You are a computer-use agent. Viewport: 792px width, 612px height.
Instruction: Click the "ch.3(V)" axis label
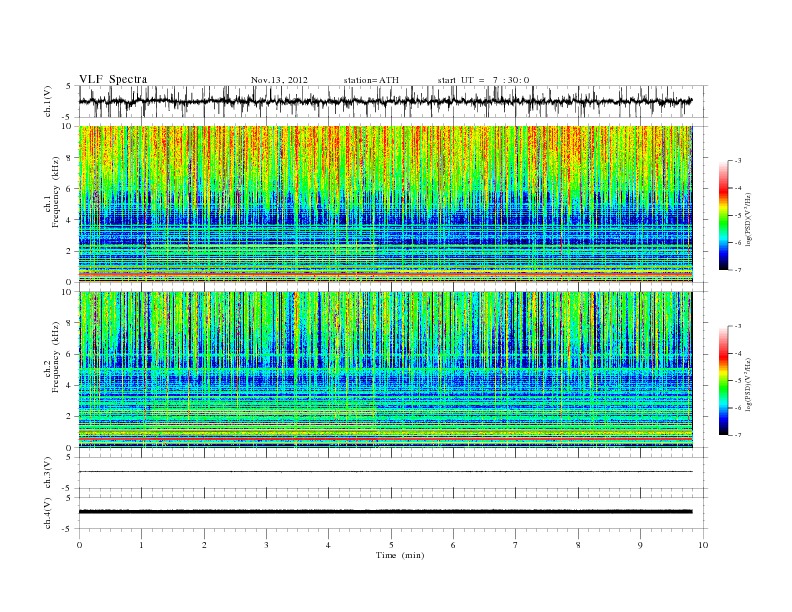tap(48, 473)
